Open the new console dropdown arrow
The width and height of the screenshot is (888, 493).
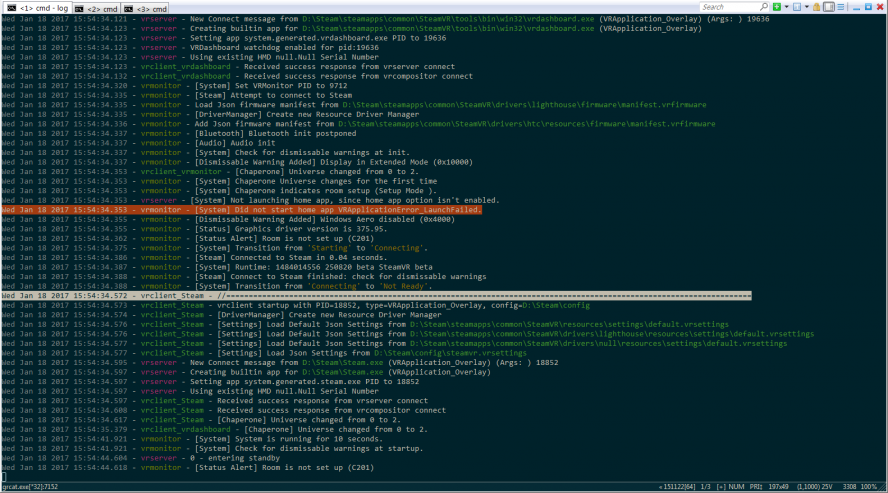(788, 7)
